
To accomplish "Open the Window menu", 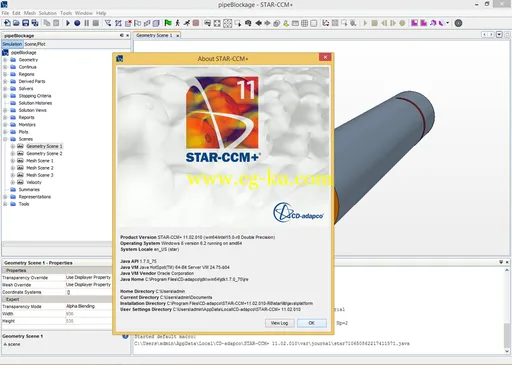I will 84,13.
